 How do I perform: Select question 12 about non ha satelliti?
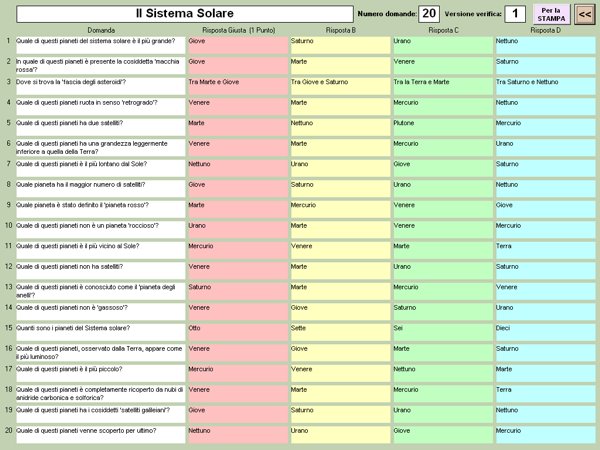tap(101, 271)
